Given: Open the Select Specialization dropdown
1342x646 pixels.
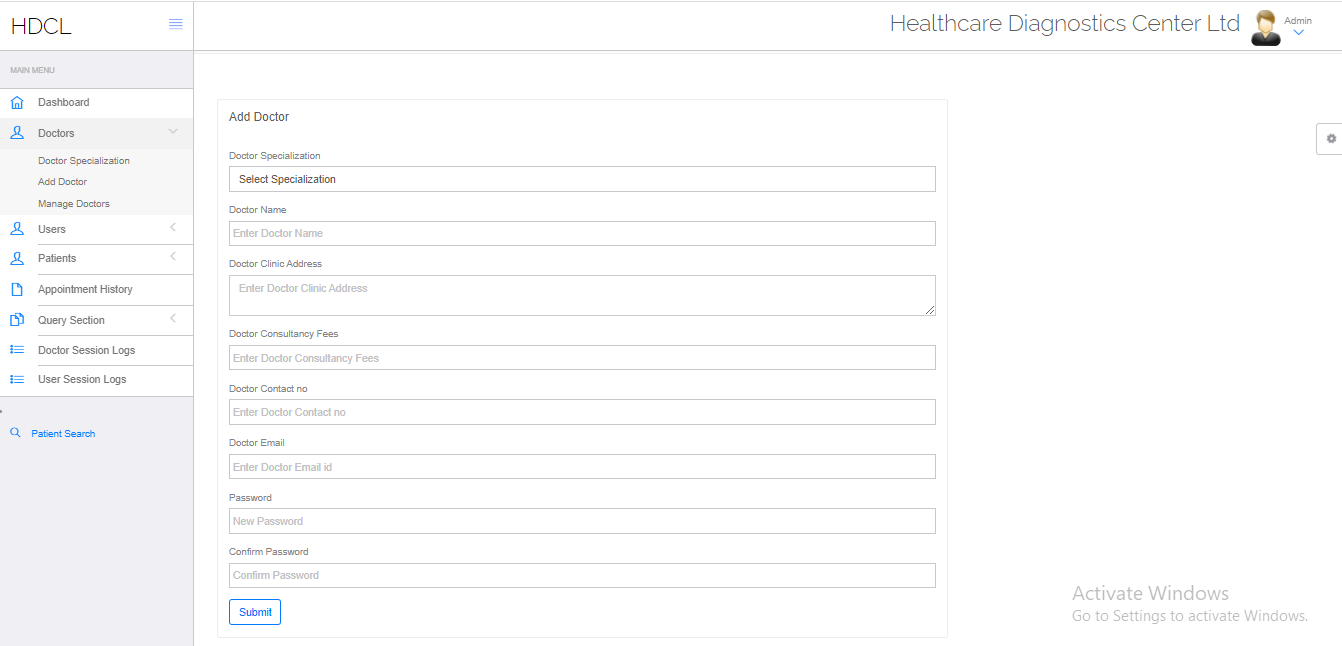Looking at the screenshot, I should (x=582, y=179).
